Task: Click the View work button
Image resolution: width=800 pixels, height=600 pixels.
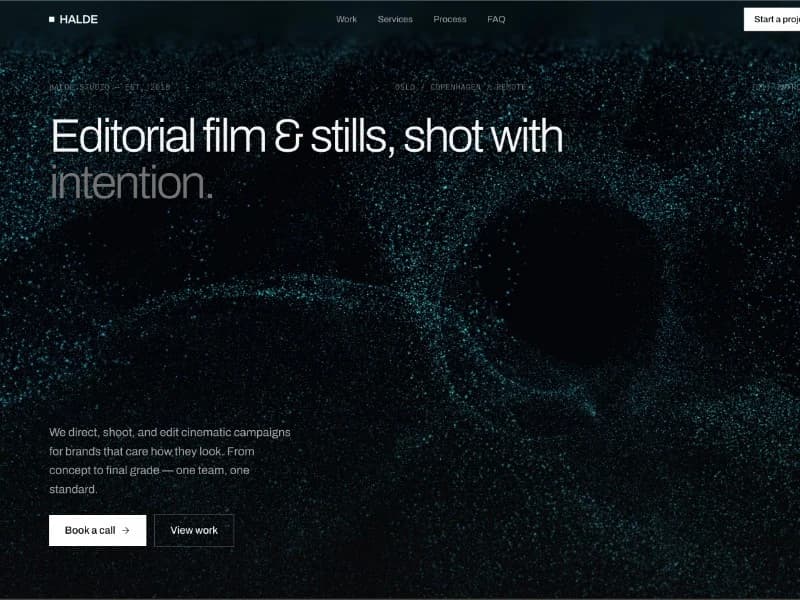Action: point(194,530)
